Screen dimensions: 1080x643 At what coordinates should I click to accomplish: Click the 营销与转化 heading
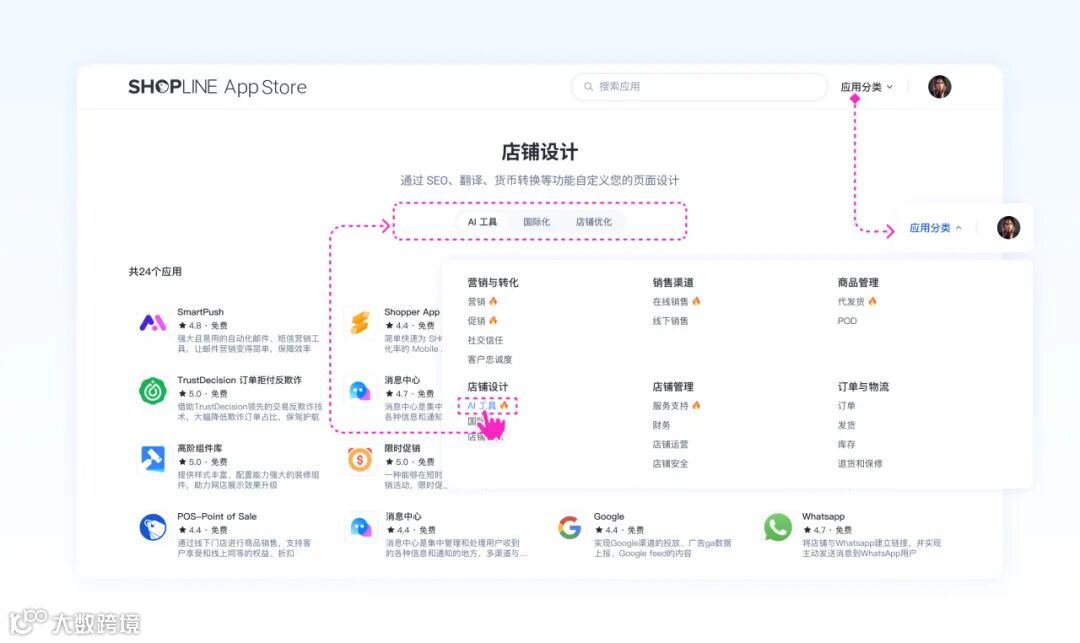click(x=493, y=282)
